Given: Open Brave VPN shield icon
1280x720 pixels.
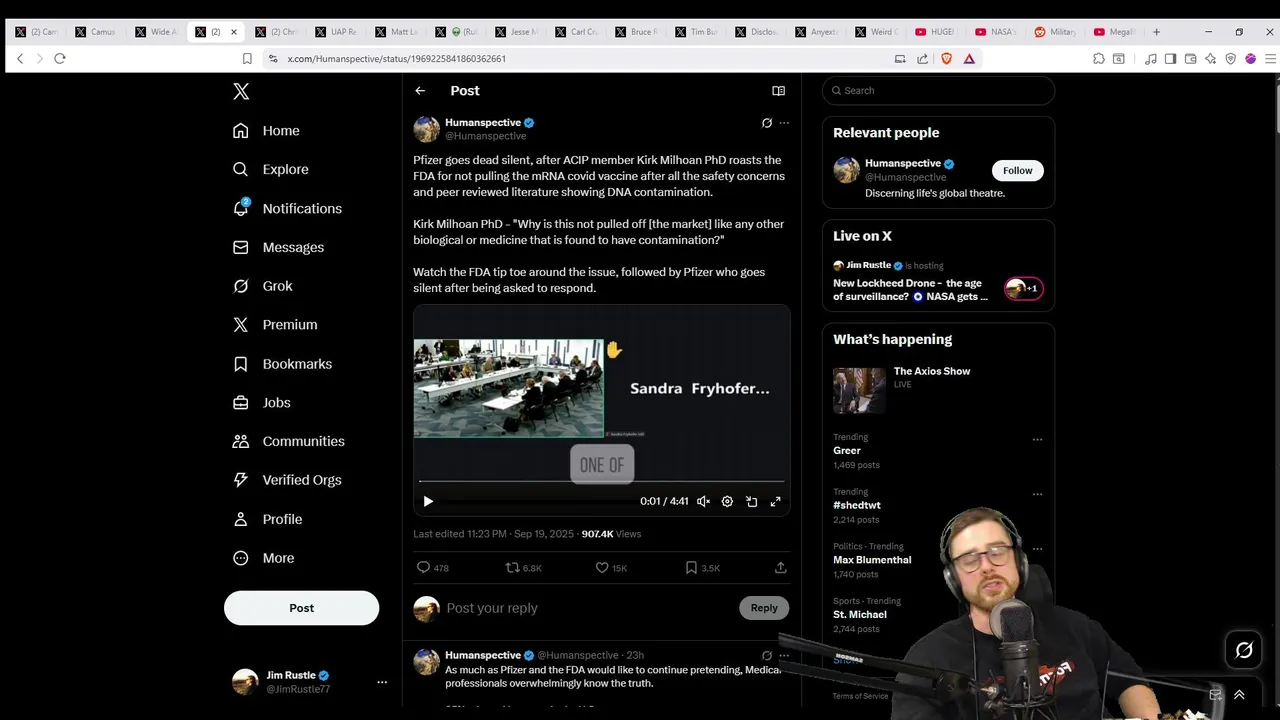Looking at the screenshot, I should point(1230,59).
